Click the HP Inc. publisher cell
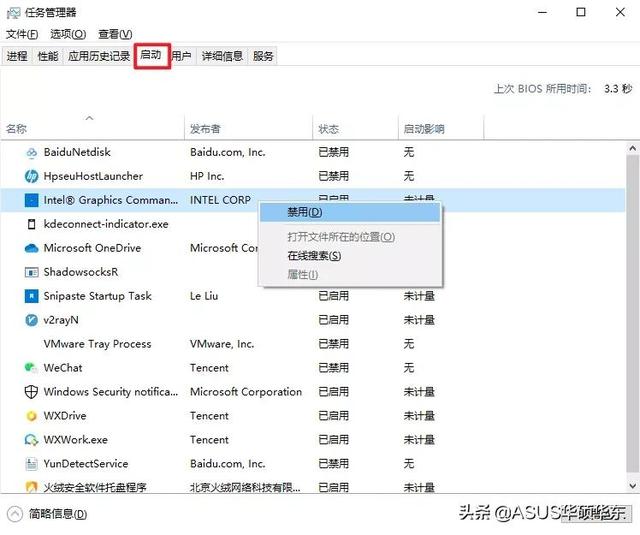The width and height of the screenshot is (640, 535). point(207,176)
